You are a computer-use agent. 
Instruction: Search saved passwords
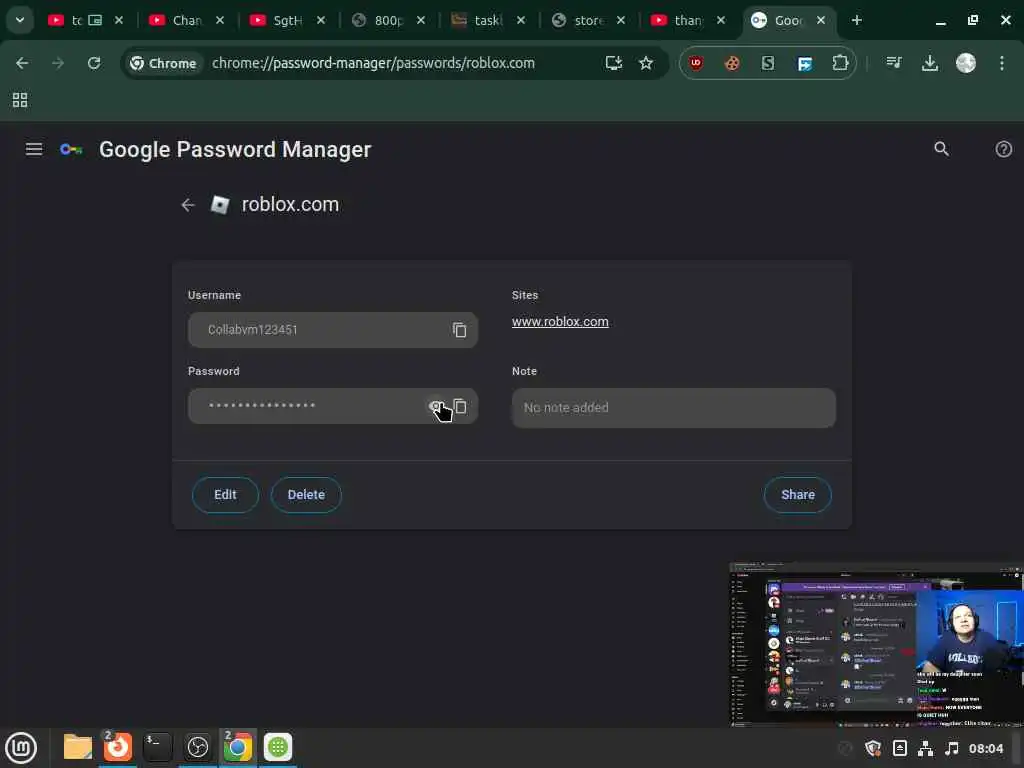tap(941, 150)
